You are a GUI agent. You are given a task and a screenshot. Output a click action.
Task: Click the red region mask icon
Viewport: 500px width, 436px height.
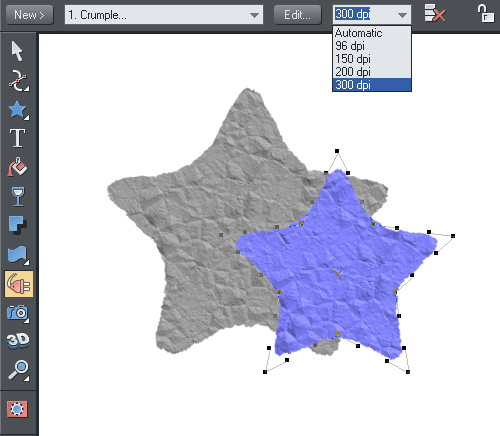point(17,409)
